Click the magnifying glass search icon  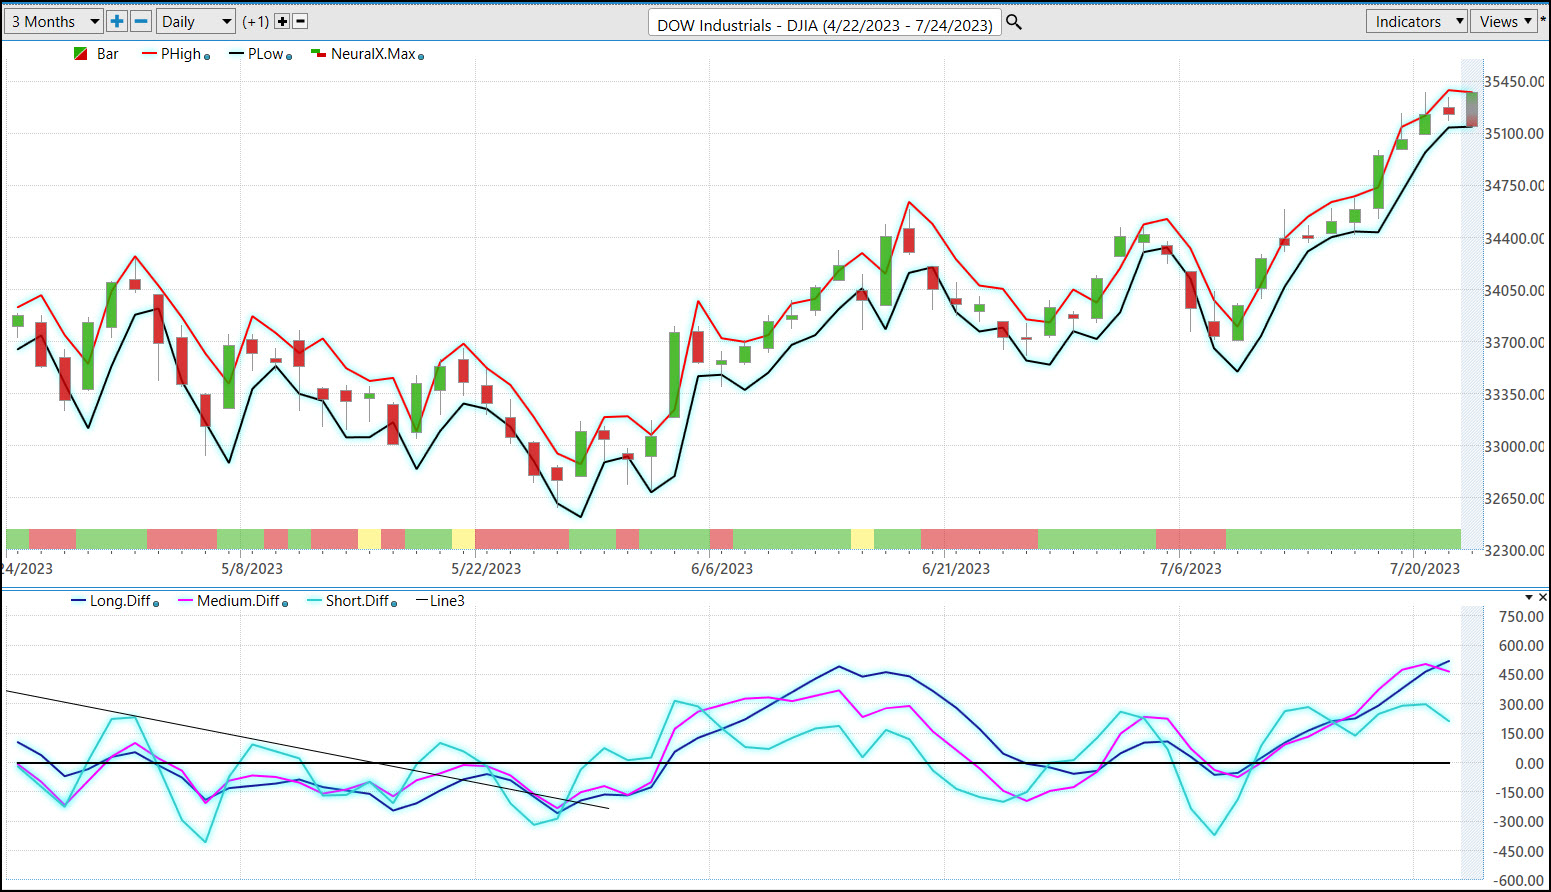tap(1014, 22)
